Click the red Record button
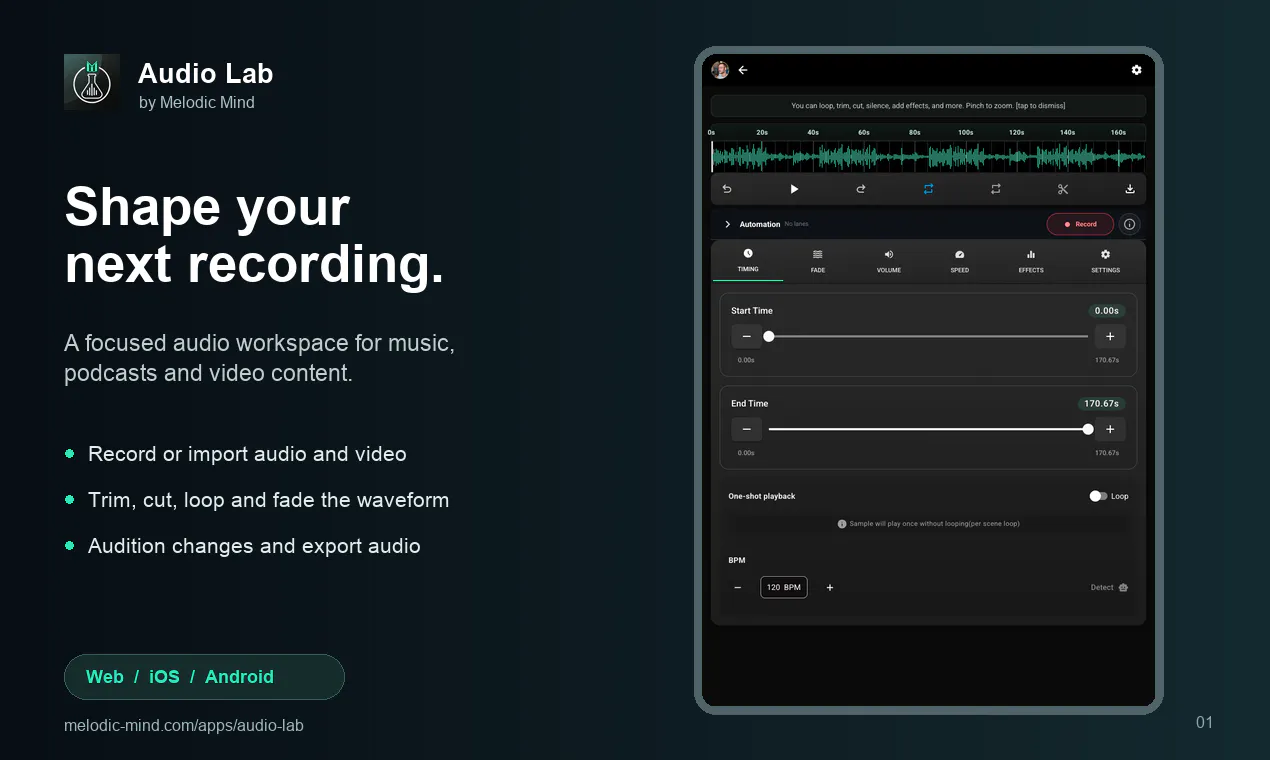 coord(1080,224)
